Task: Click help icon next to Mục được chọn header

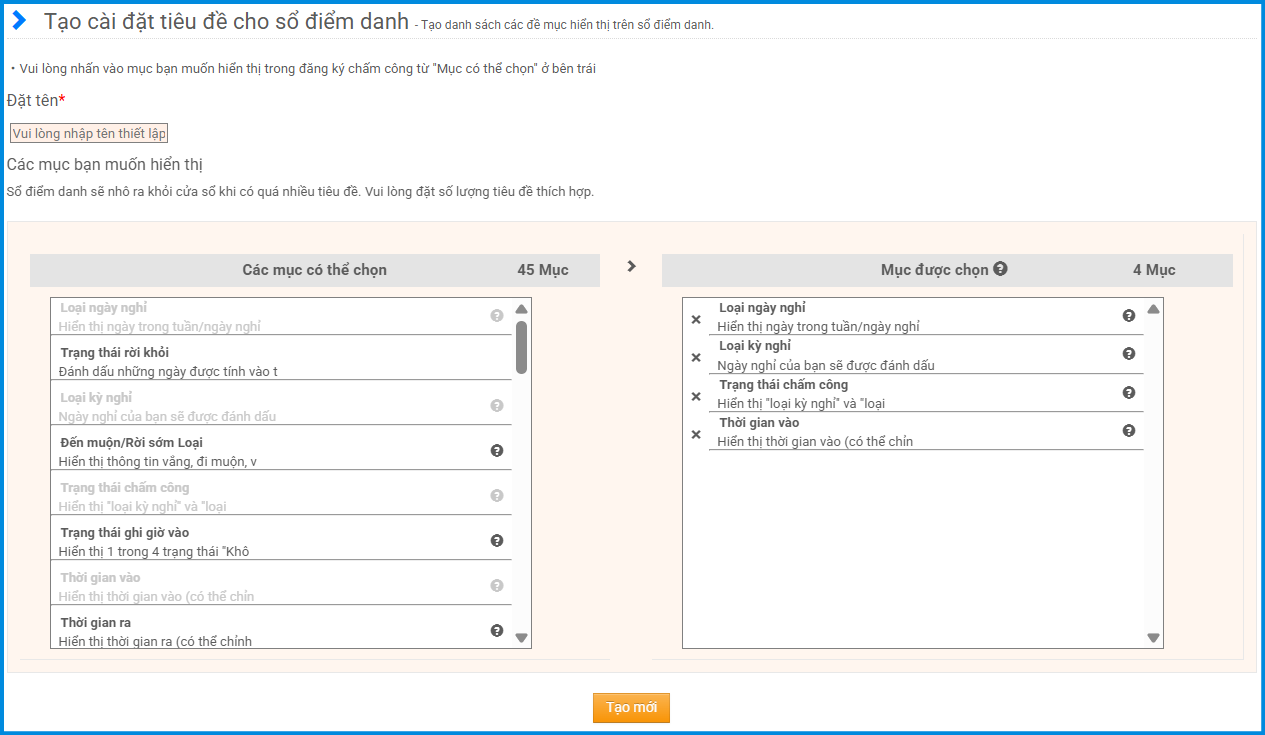Action: [1000, 269]
